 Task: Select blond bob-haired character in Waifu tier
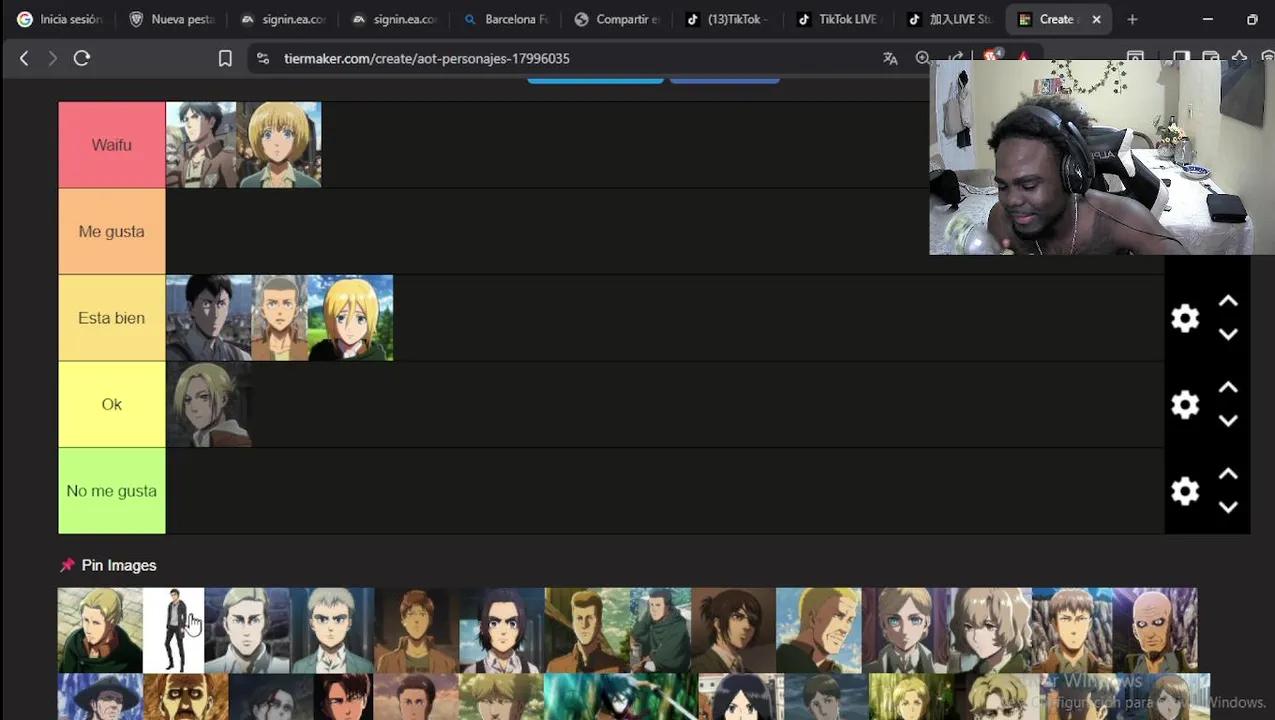click(x=279, y=145)
